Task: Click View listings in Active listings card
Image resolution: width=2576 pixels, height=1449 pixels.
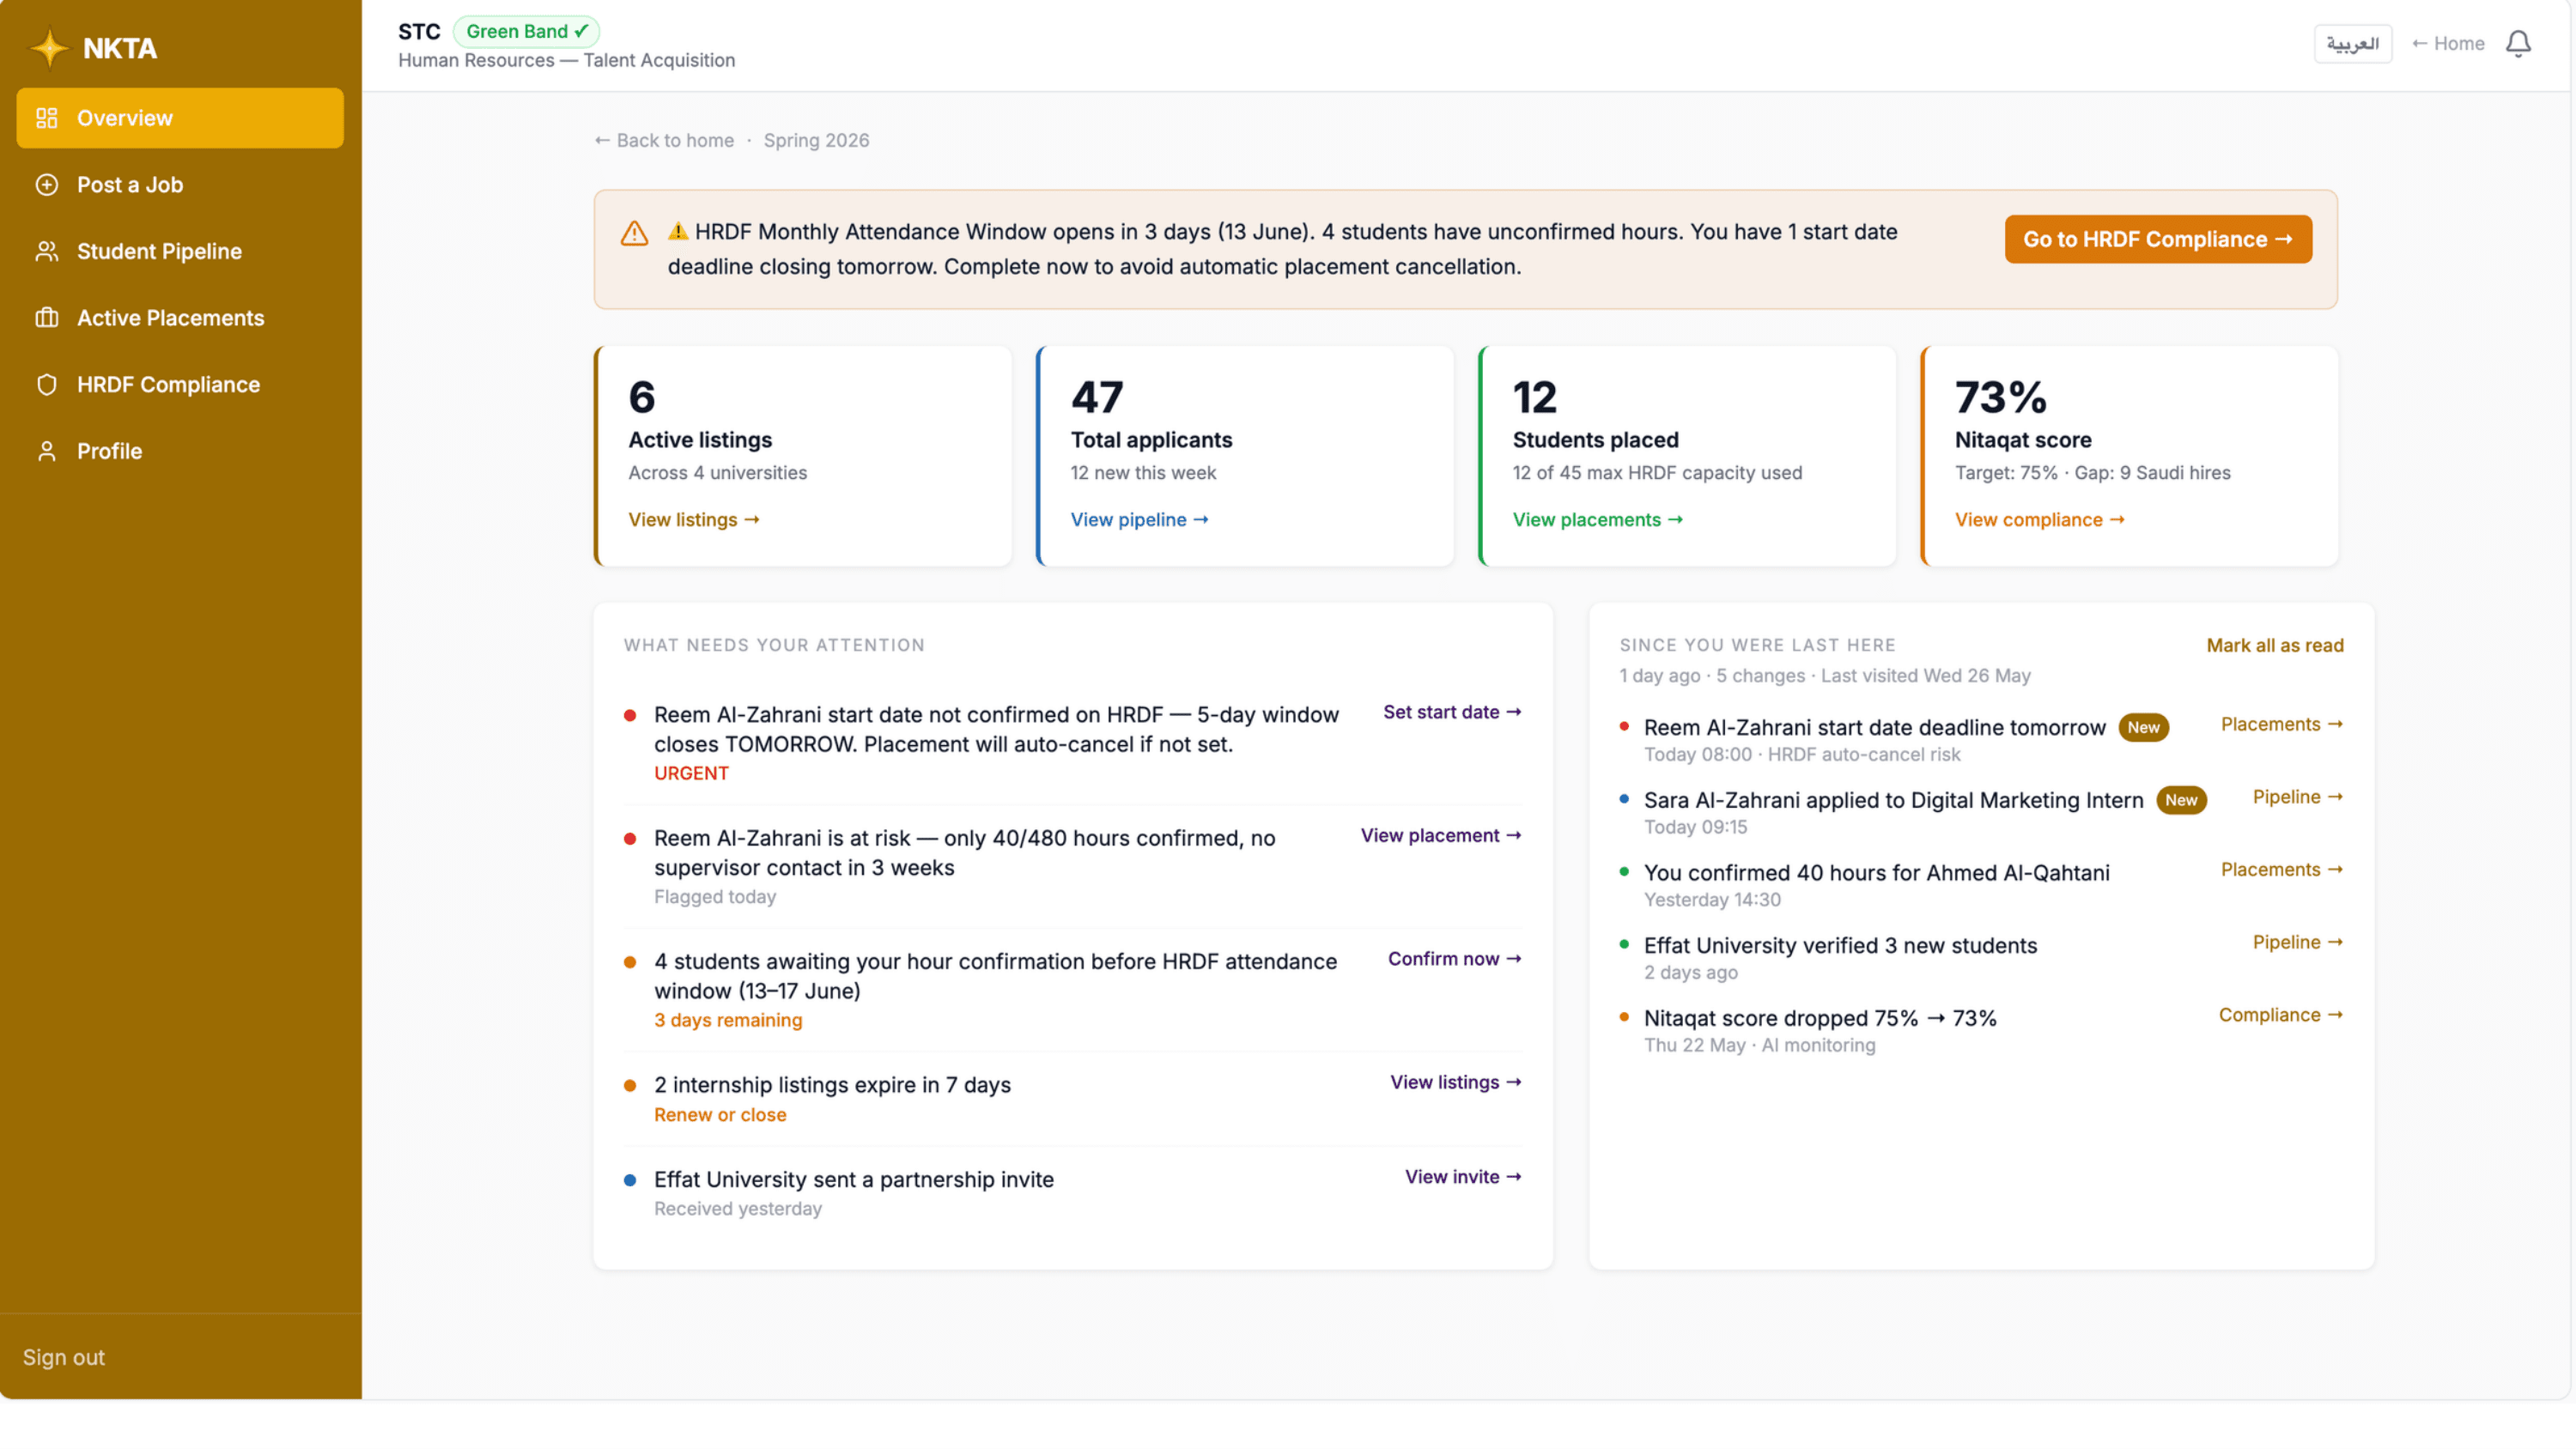Action: [694, 520]
